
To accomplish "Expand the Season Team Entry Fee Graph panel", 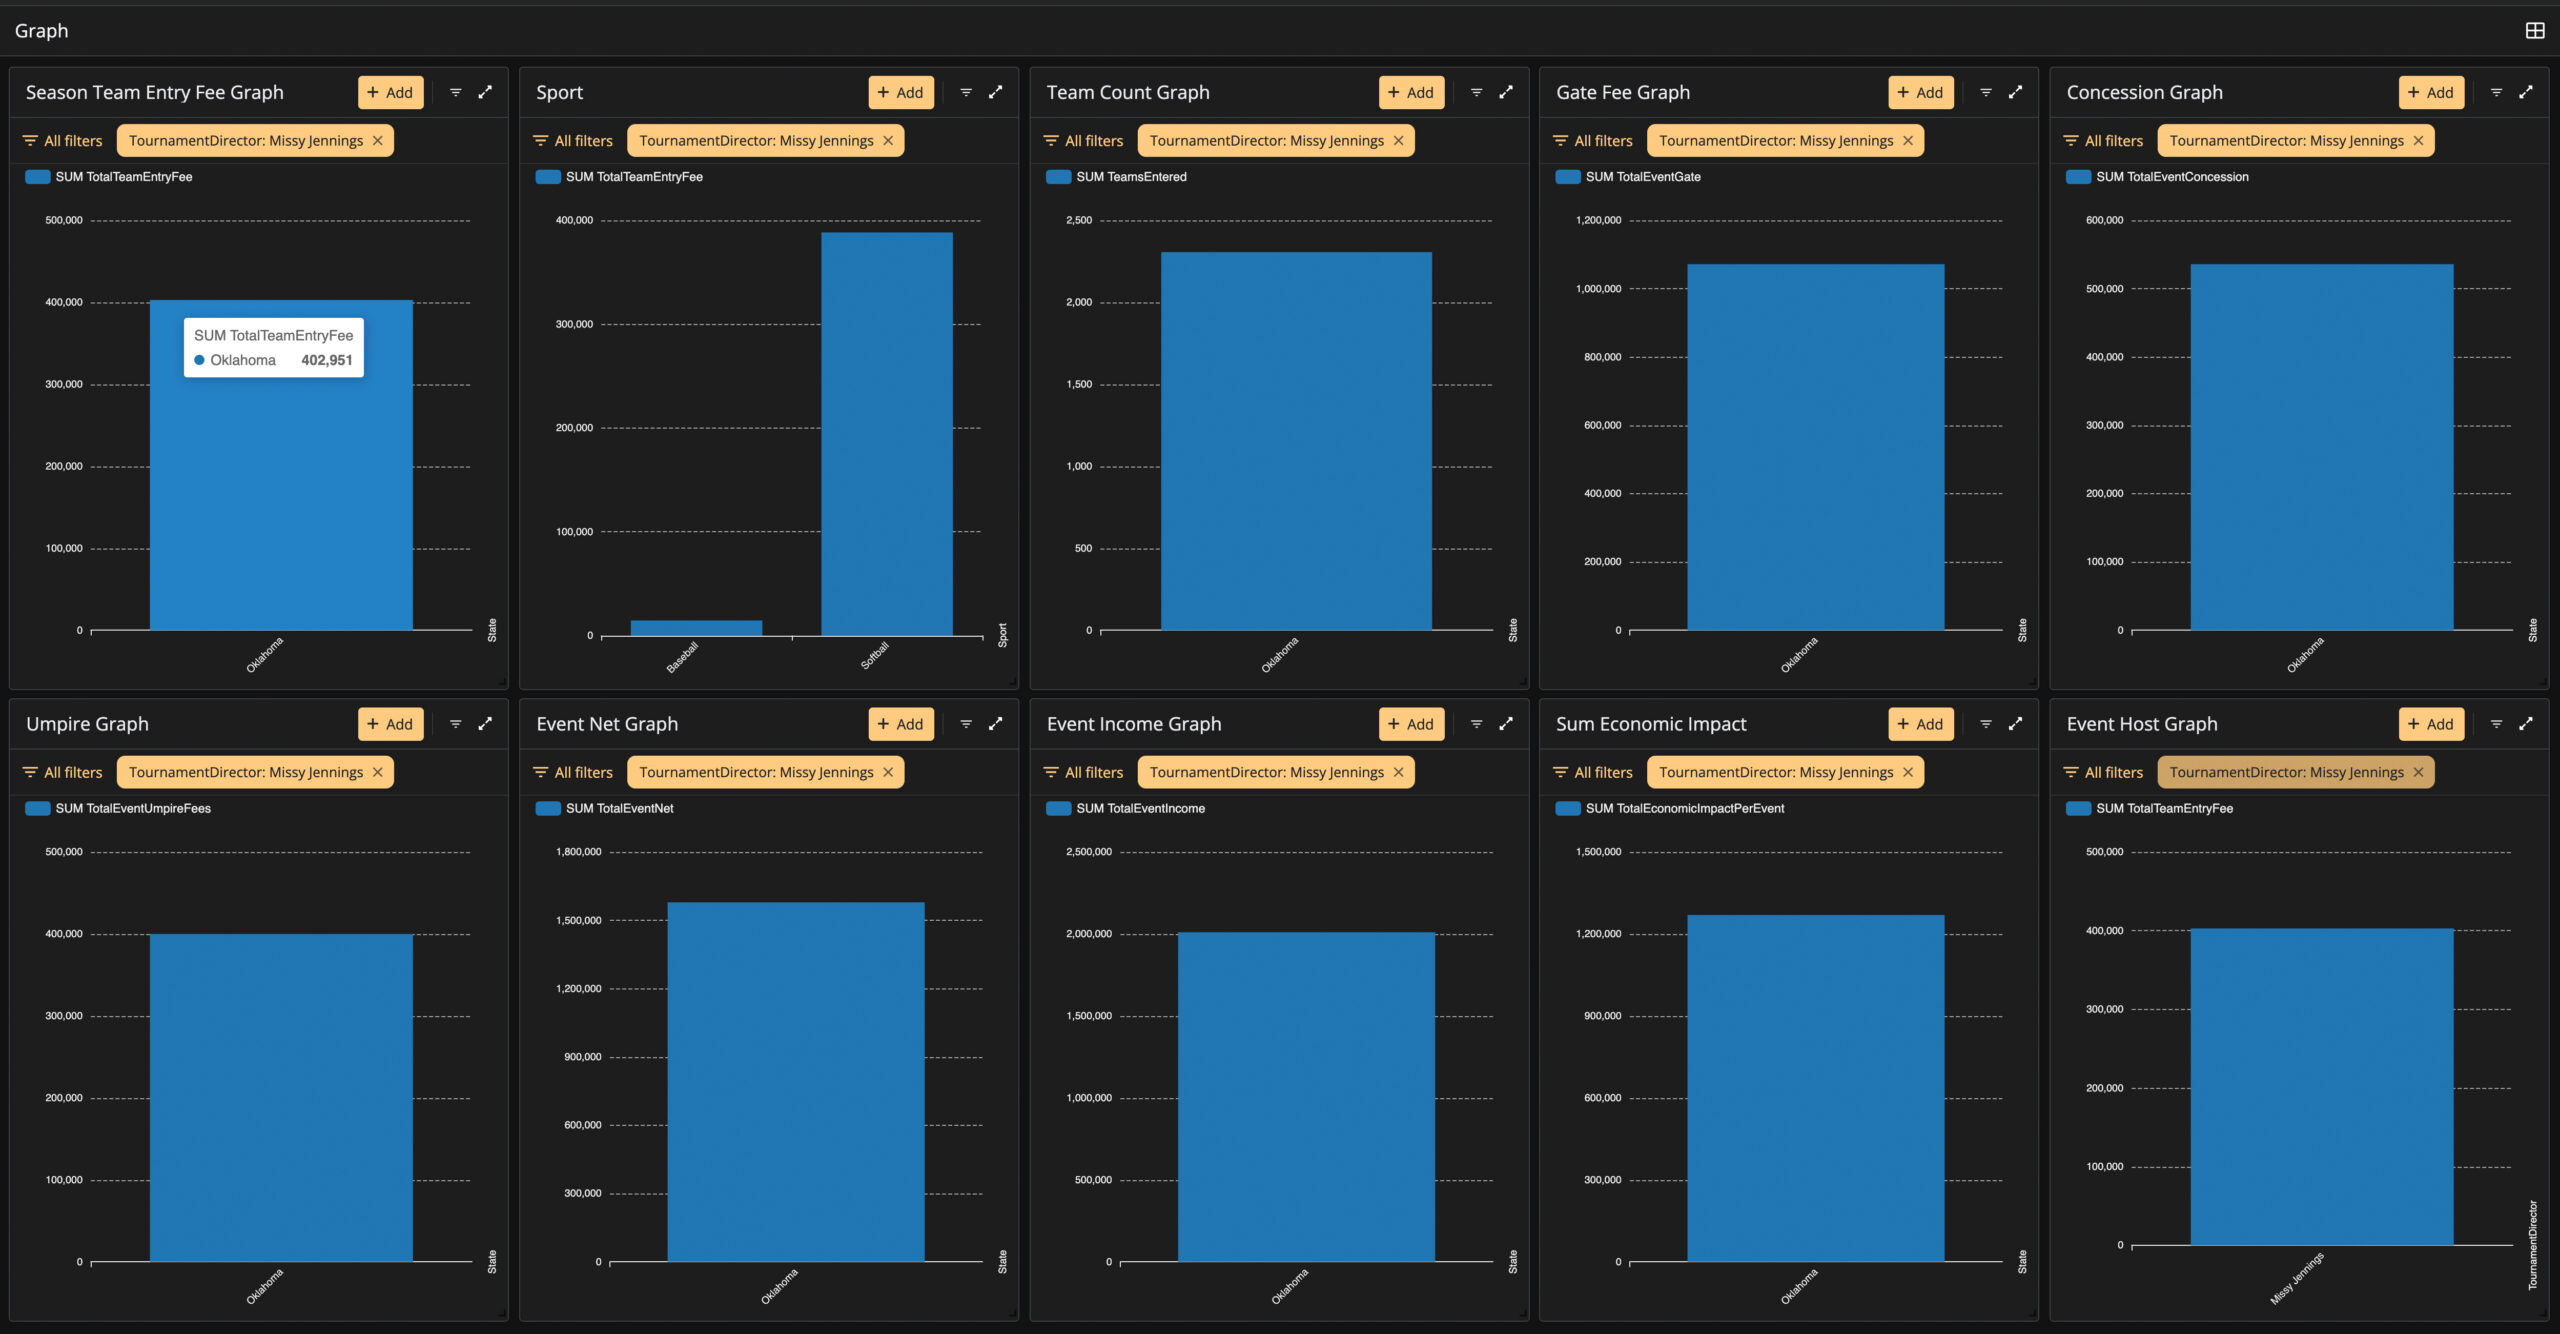I will coord(485,92).
